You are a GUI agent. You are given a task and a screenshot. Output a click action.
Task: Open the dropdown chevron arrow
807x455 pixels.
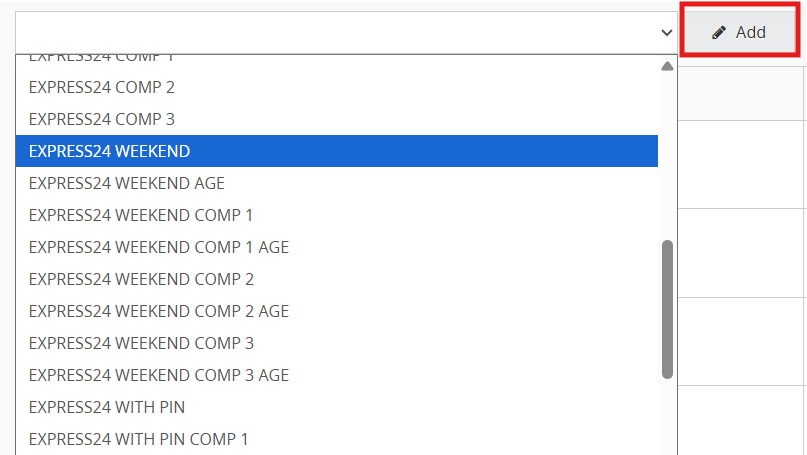coord(667,33)
